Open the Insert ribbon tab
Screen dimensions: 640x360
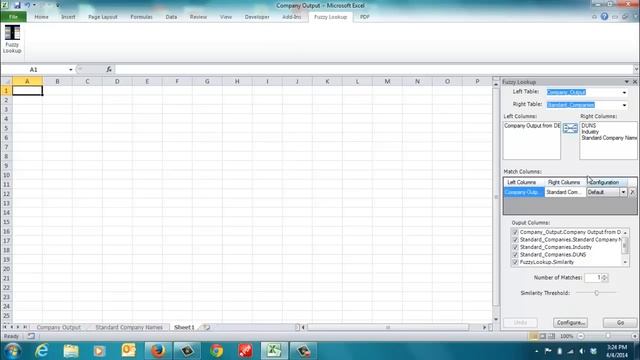click(68, 17)
